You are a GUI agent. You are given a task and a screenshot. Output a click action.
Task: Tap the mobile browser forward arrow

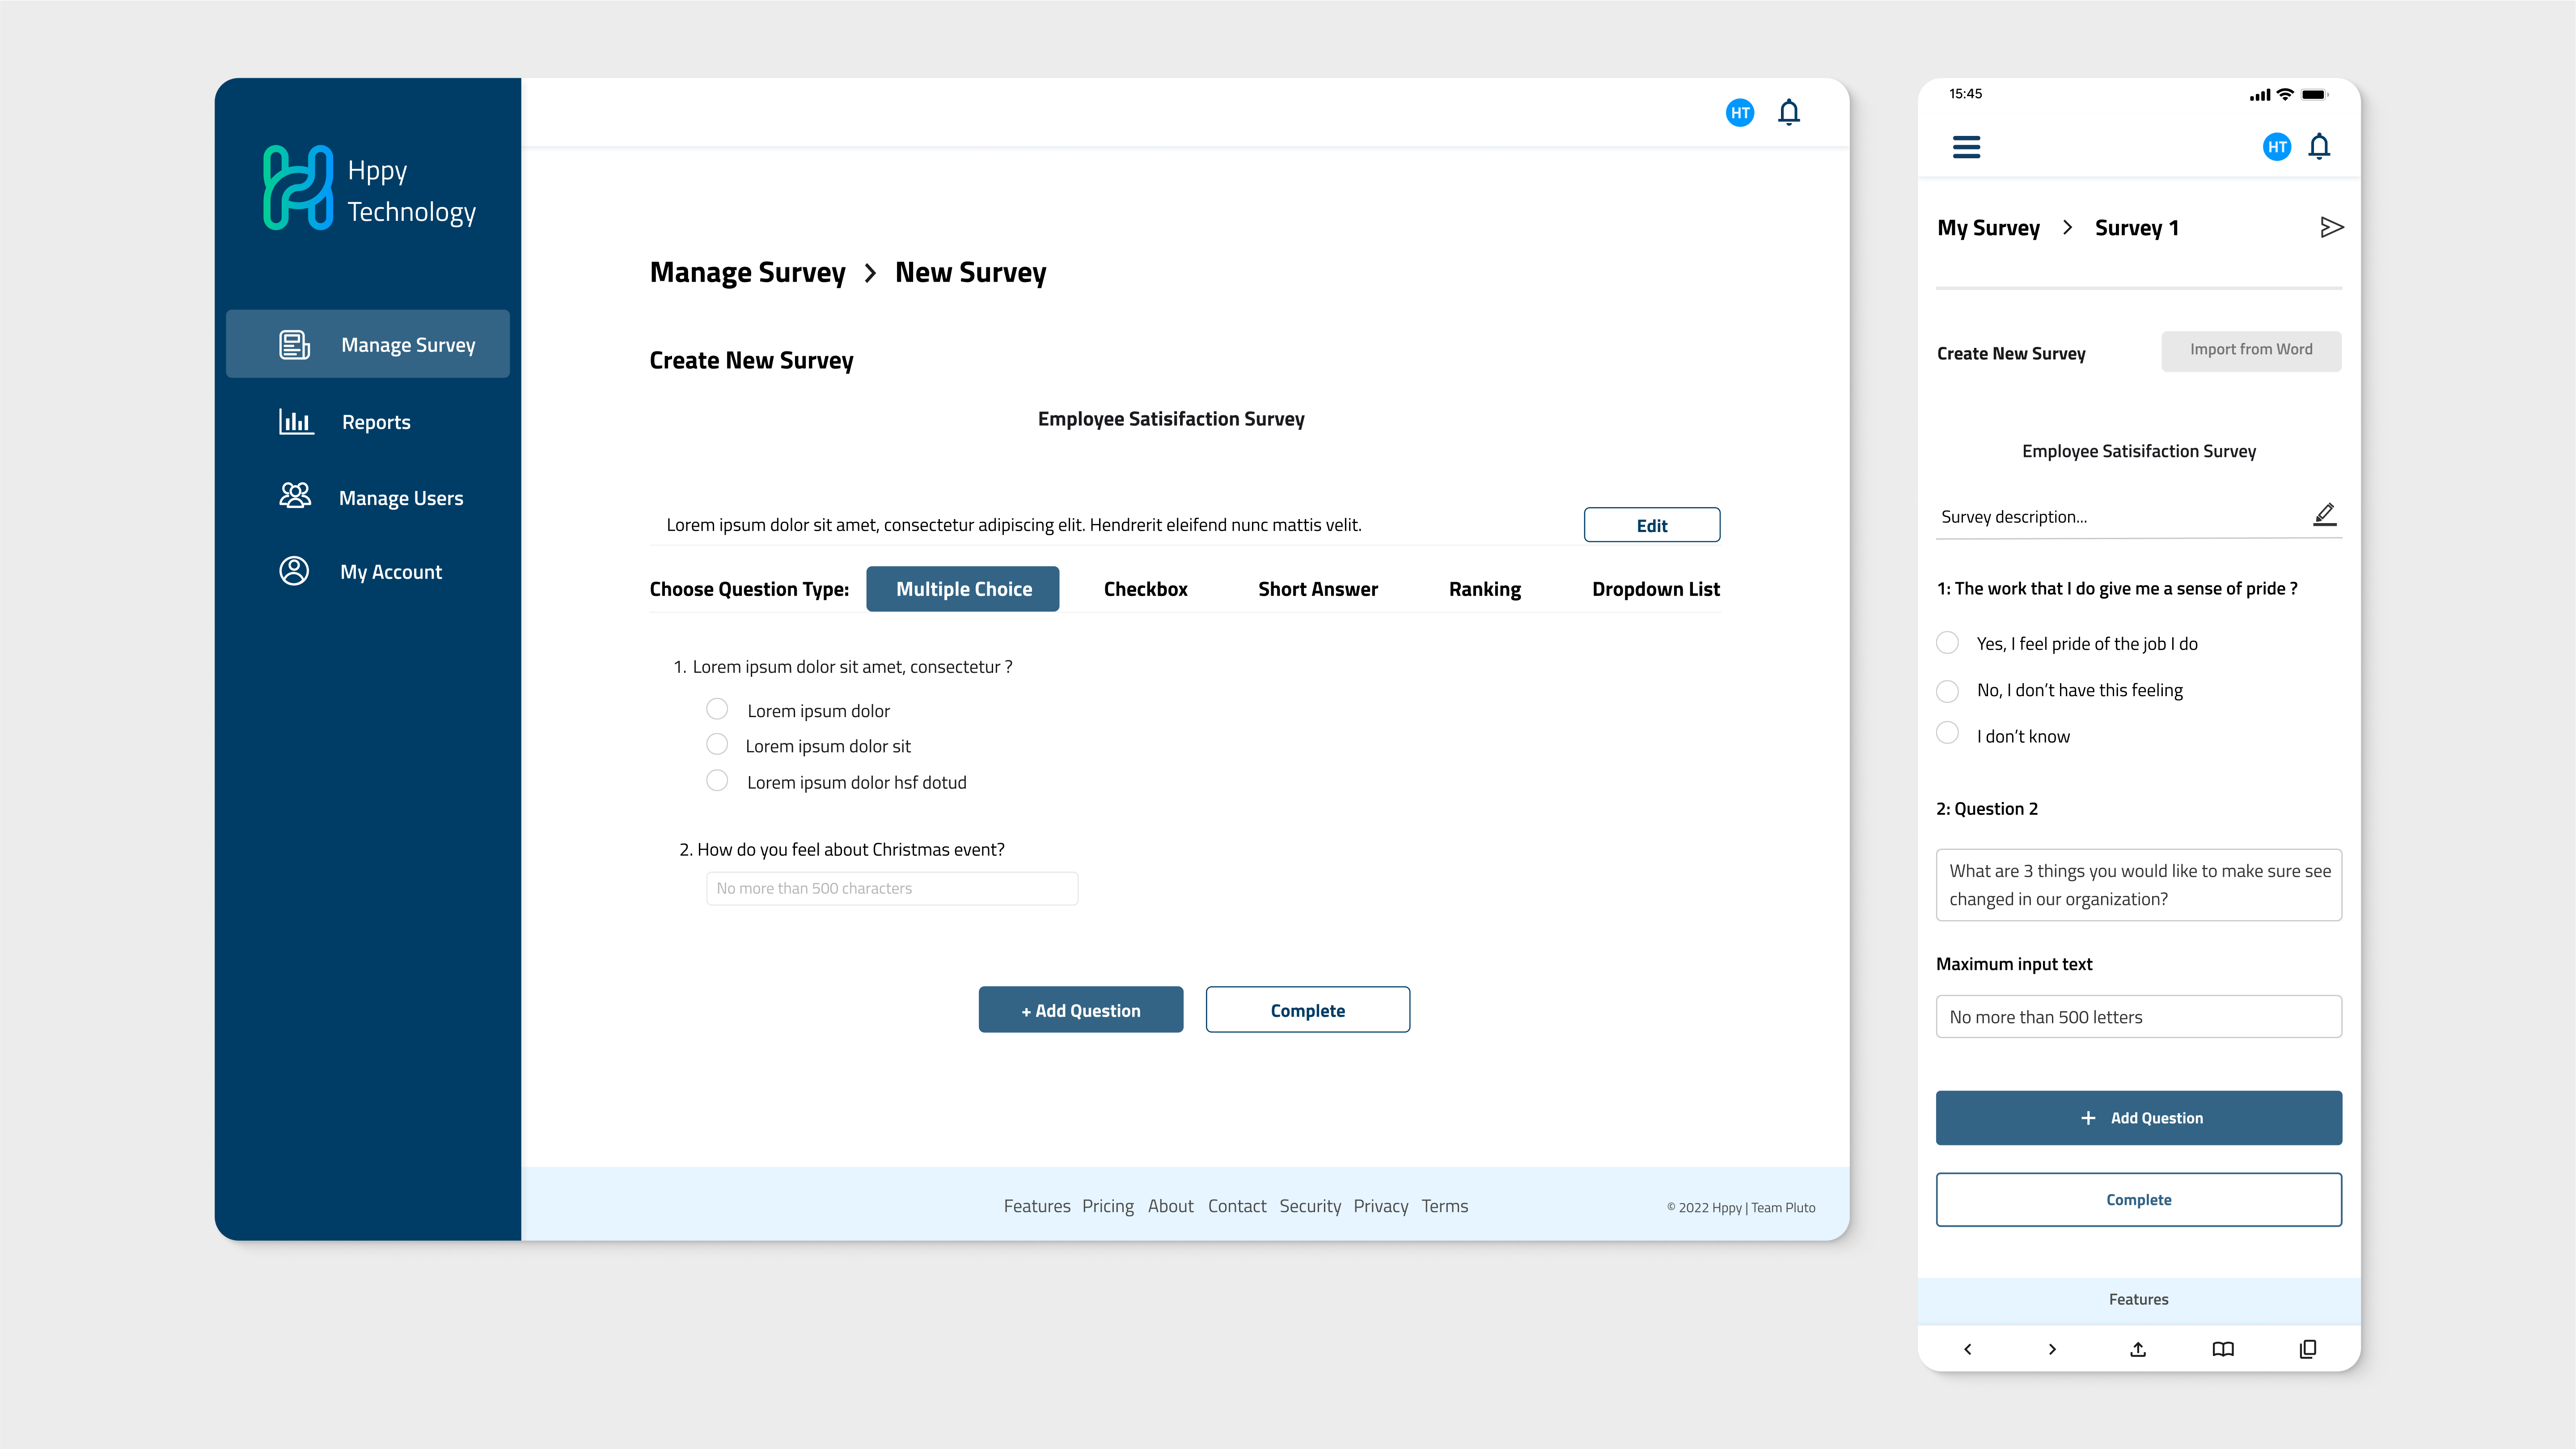coord(2052,1349)
